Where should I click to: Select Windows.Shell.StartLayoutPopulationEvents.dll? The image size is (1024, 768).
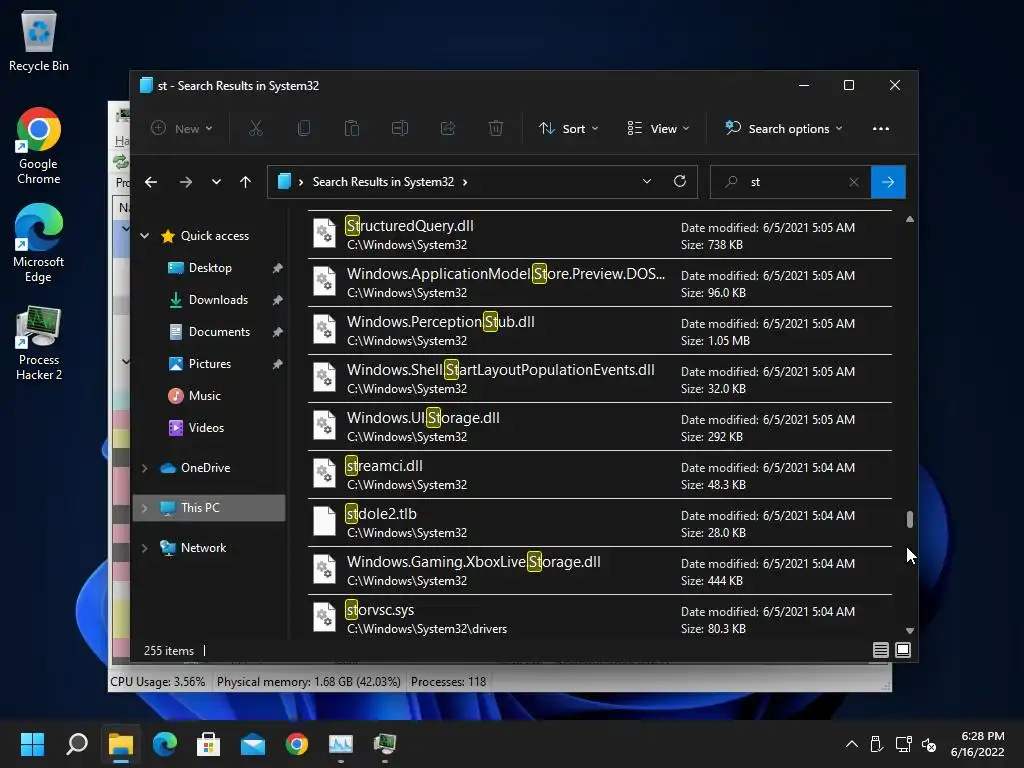coord(600,379)
